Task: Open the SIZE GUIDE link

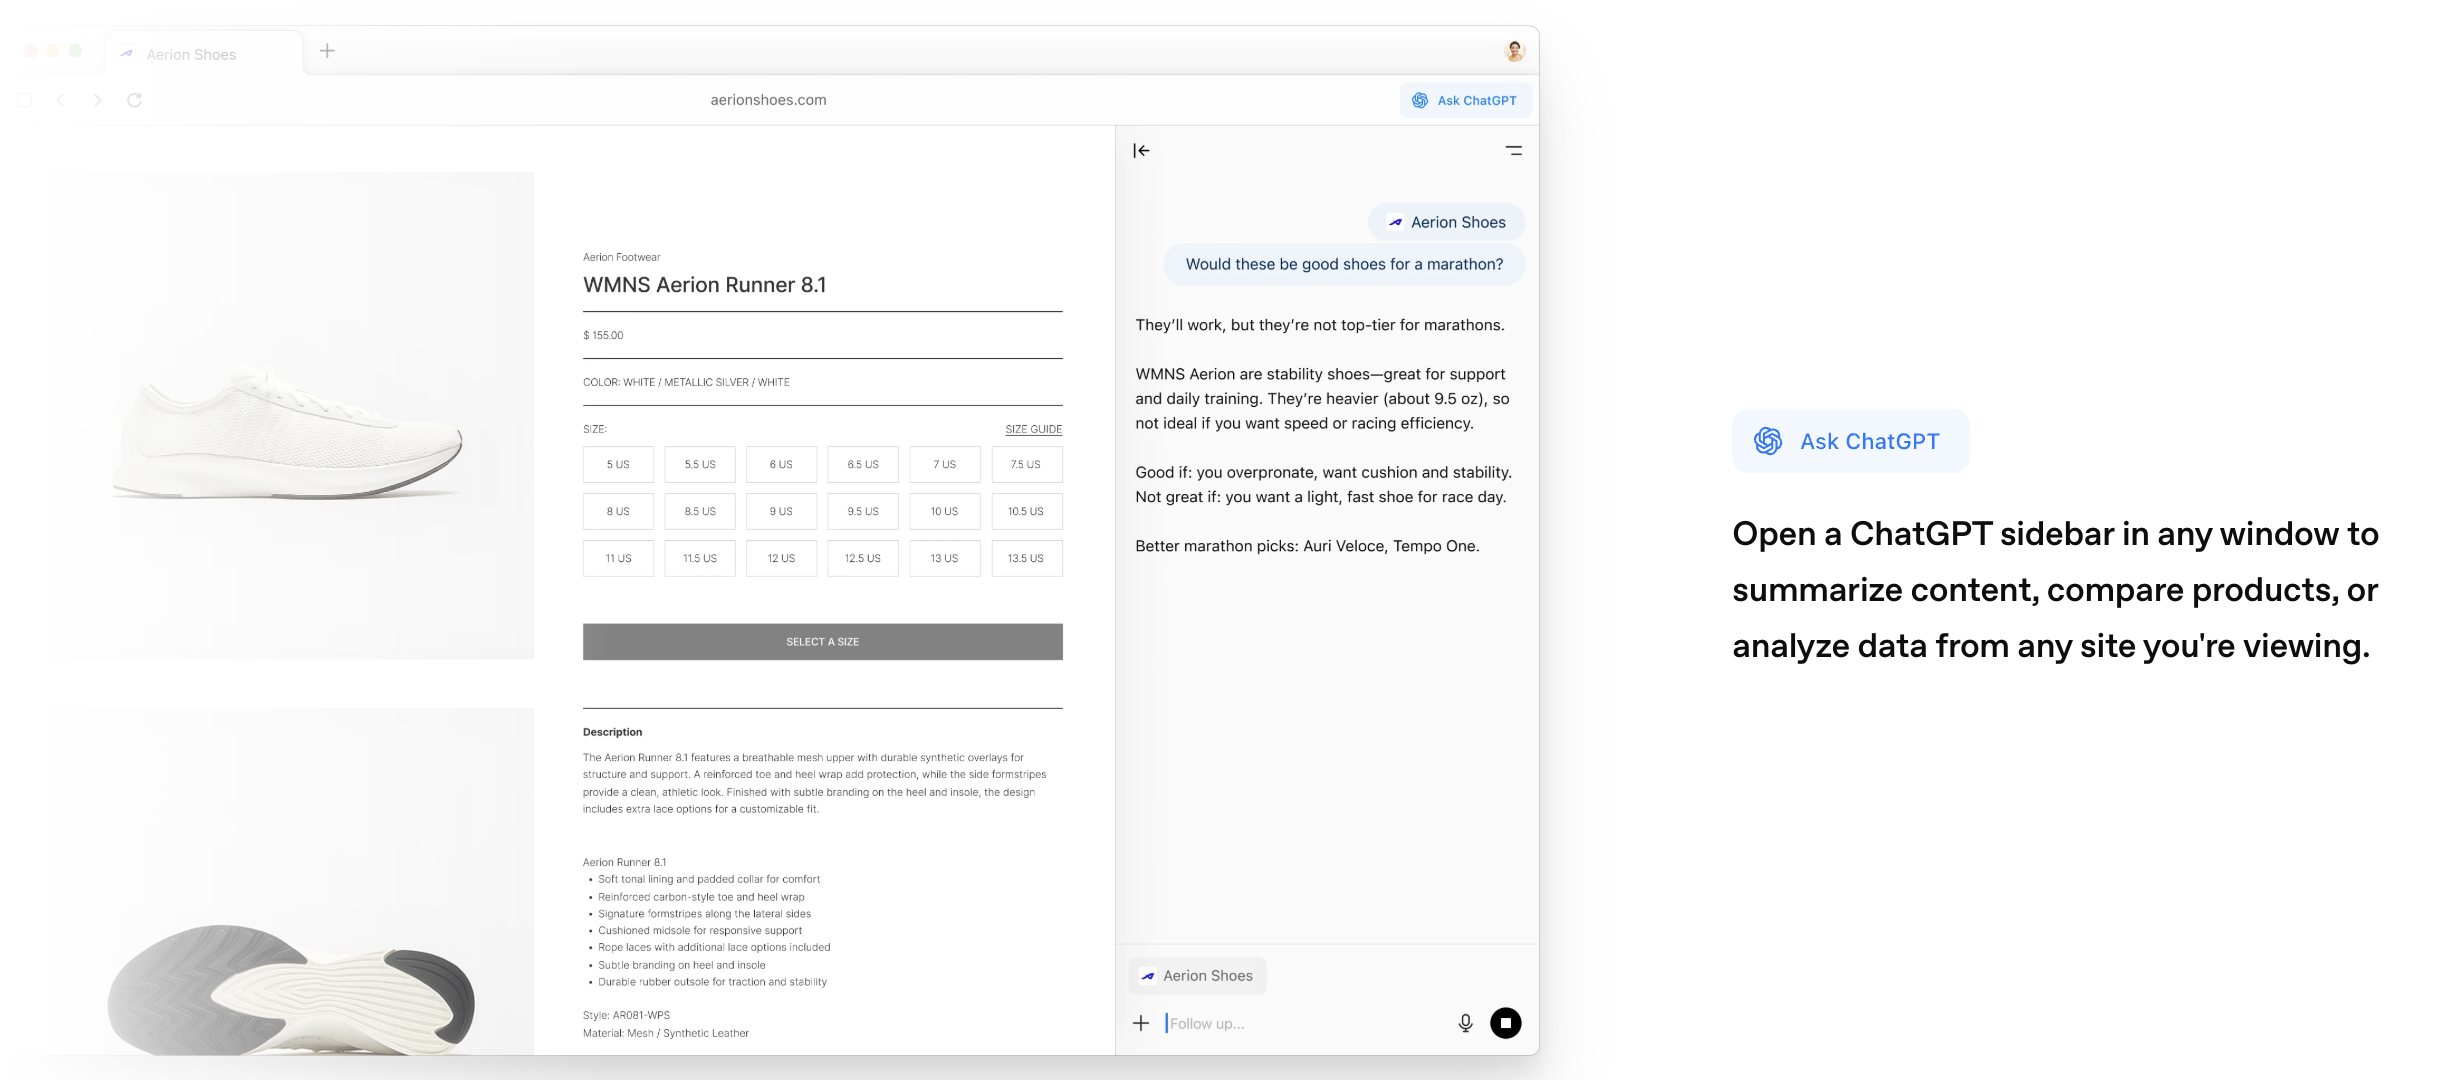Action: [1033, 429]
